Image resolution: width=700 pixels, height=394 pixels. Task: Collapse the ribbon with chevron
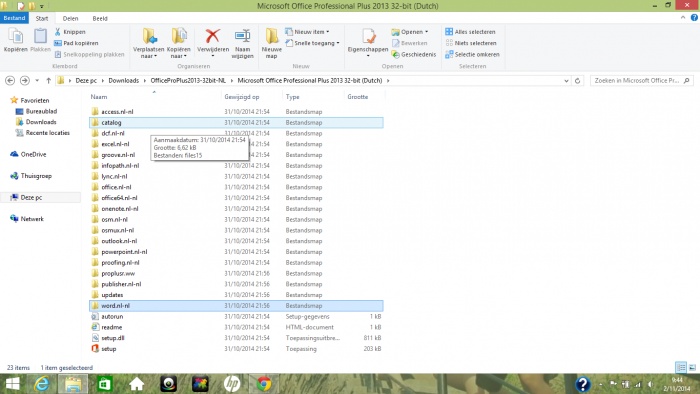(683, 18)
